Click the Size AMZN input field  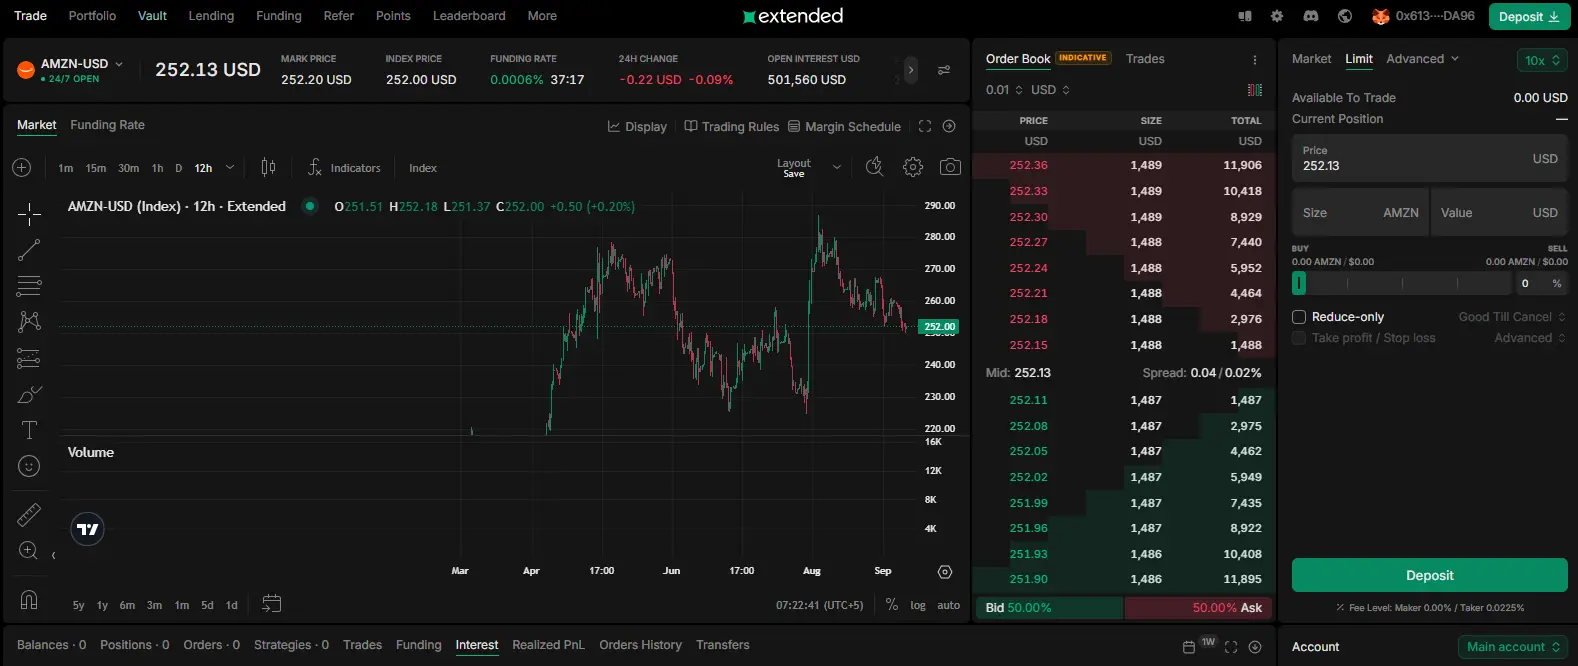1360,213
